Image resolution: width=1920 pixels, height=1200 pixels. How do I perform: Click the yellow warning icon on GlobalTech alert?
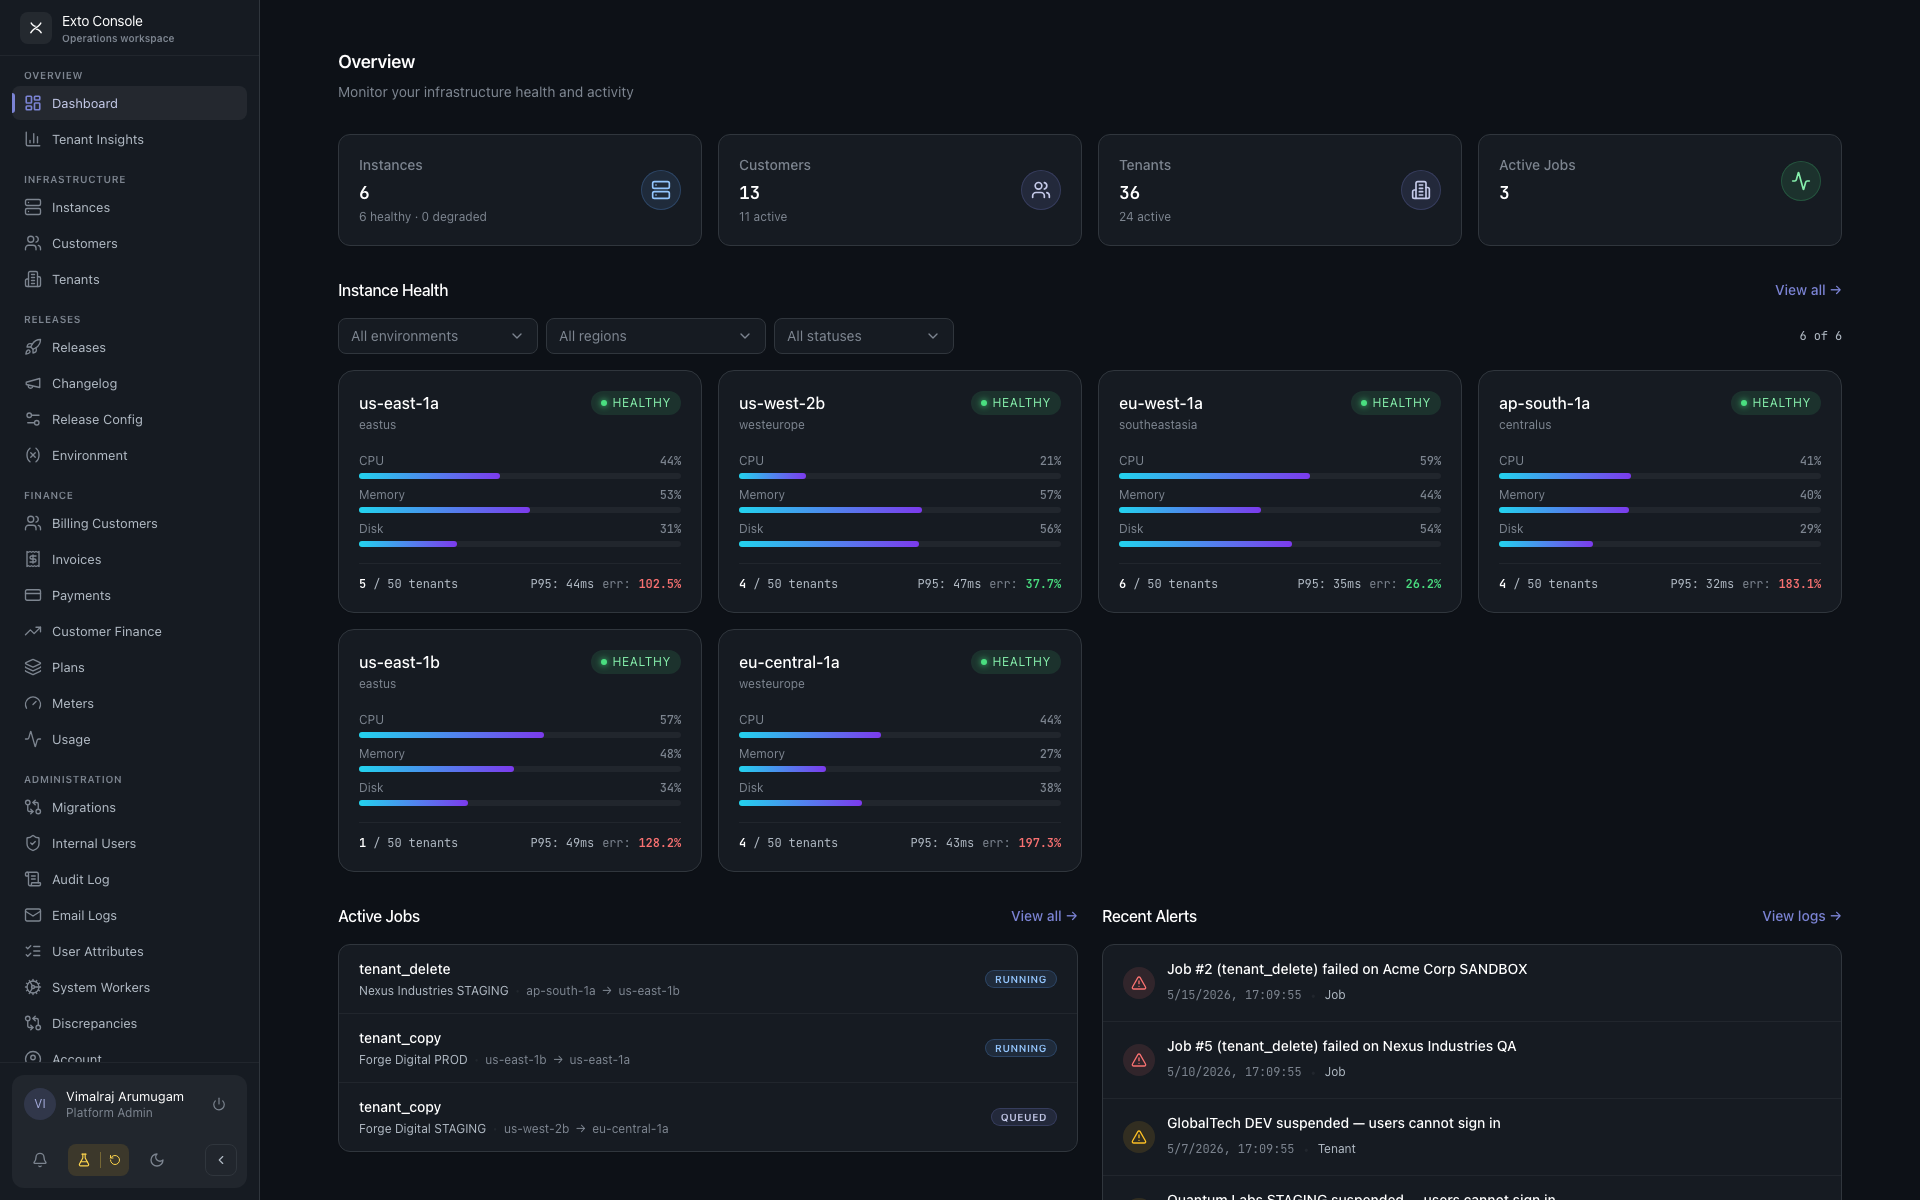click(x=1139, y=1137)
